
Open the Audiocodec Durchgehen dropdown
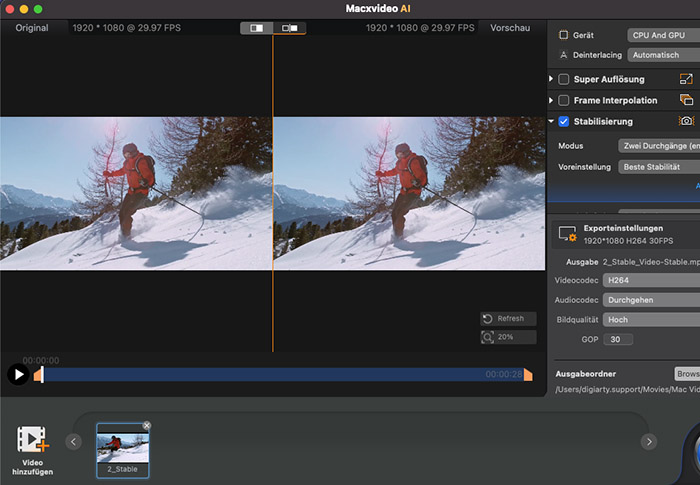click(x=651, y=300)
